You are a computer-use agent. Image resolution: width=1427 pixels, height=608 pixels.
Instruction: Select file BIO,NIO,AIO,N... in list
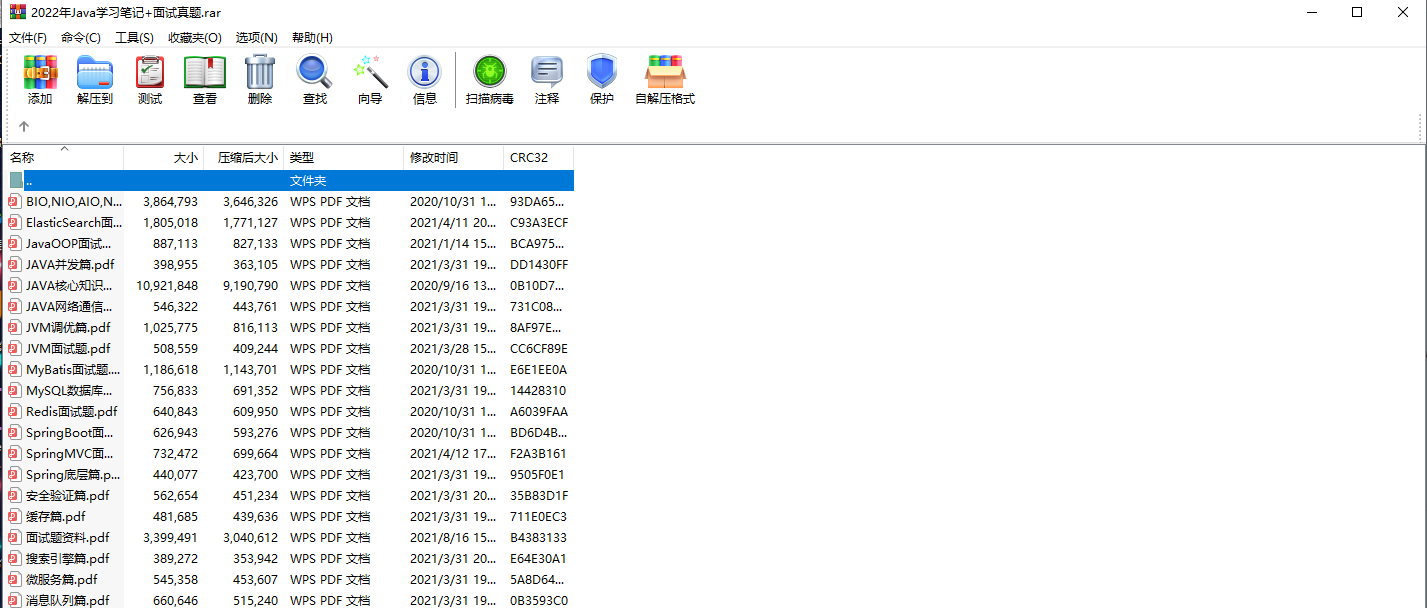pos(74,201)
